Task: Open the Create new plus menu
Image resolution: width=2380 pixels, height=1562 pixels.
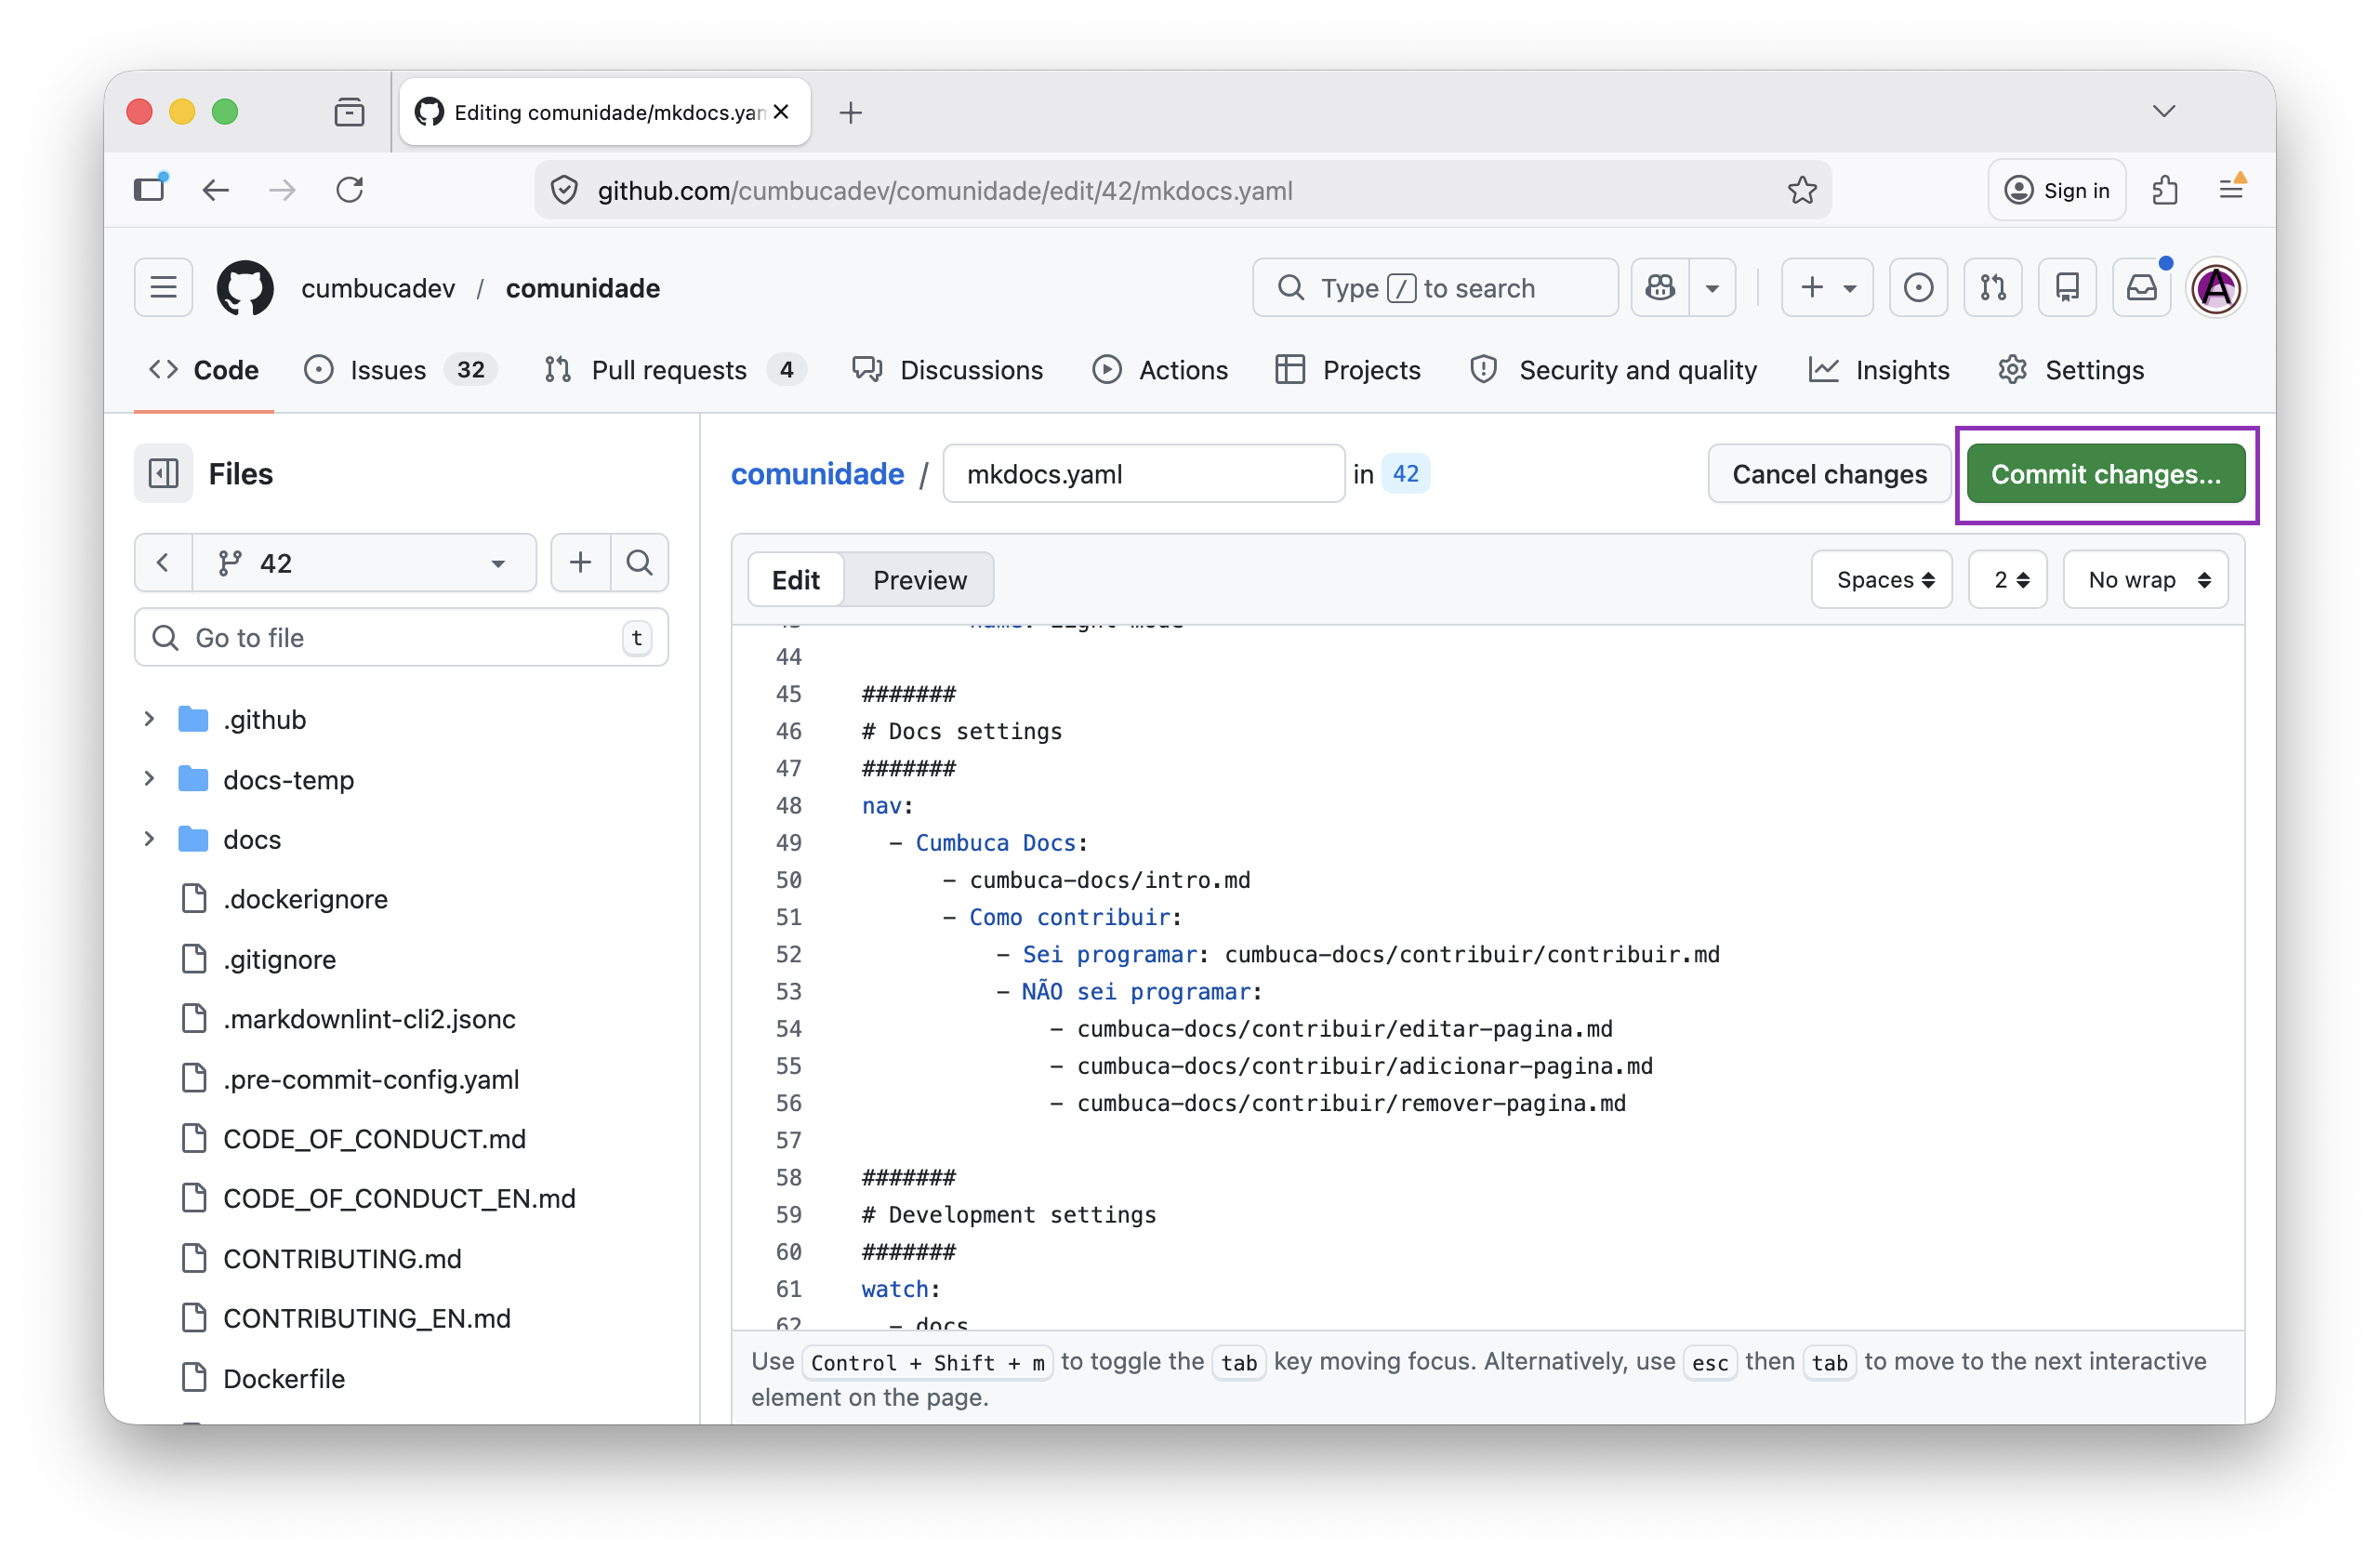Action: click(1827, 288)
